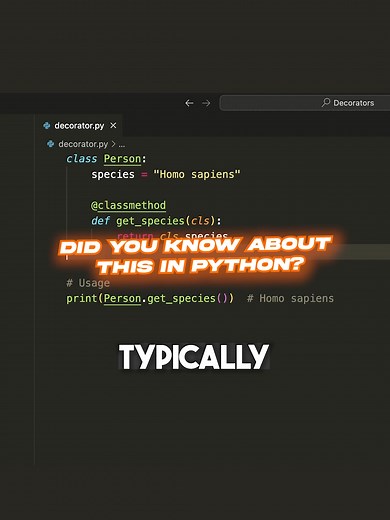Image resolution: width=390 pixels, height=520 pixels.
Task: Open the Decorators search bar
Action: tap(305, 103)
